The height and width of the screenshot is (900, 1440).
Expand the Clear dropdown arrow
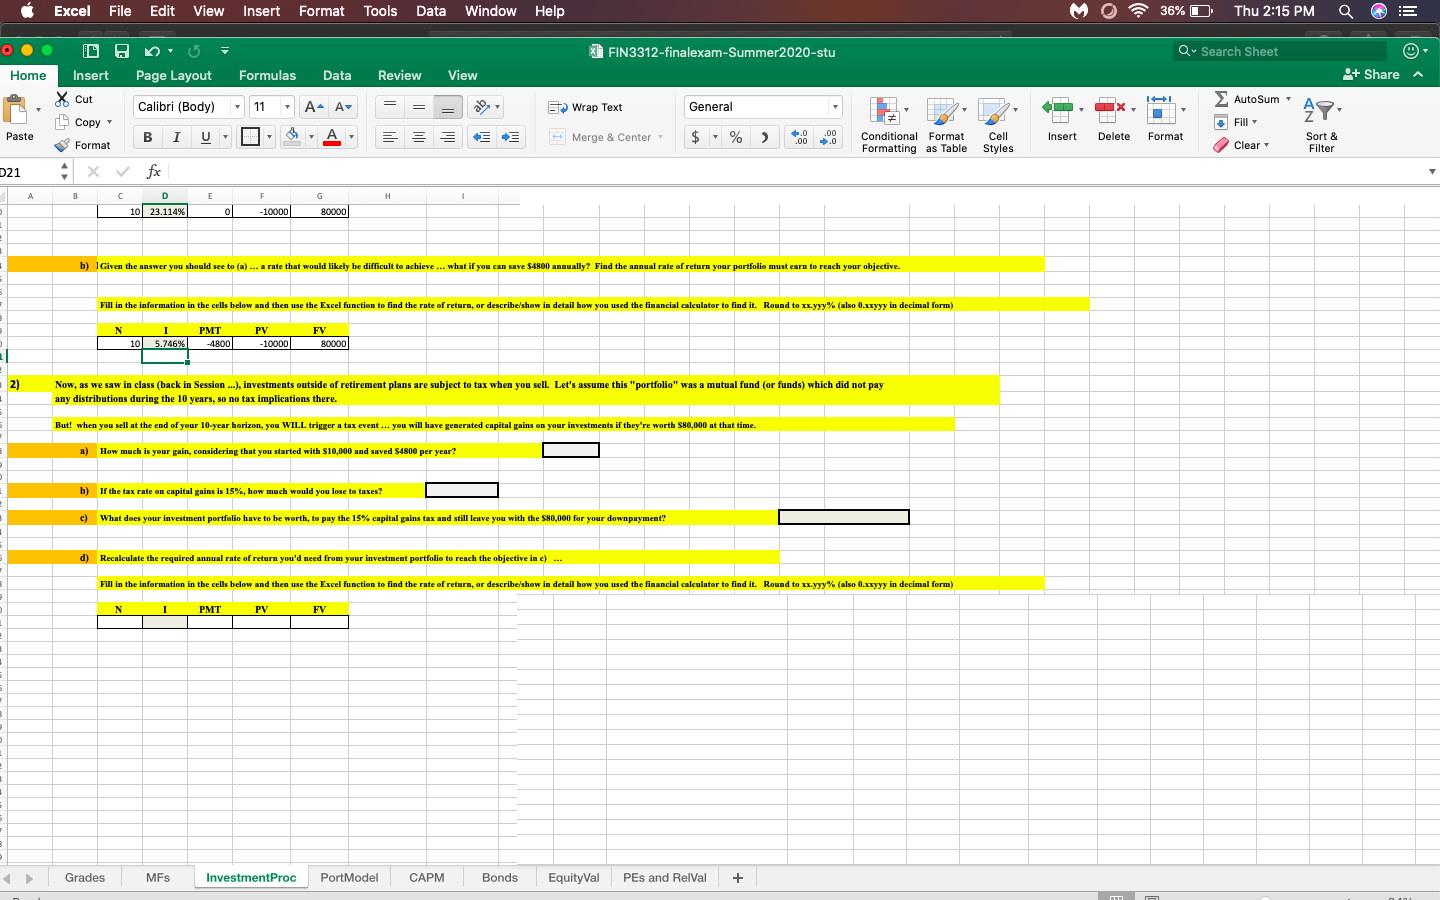point(1266,145)
